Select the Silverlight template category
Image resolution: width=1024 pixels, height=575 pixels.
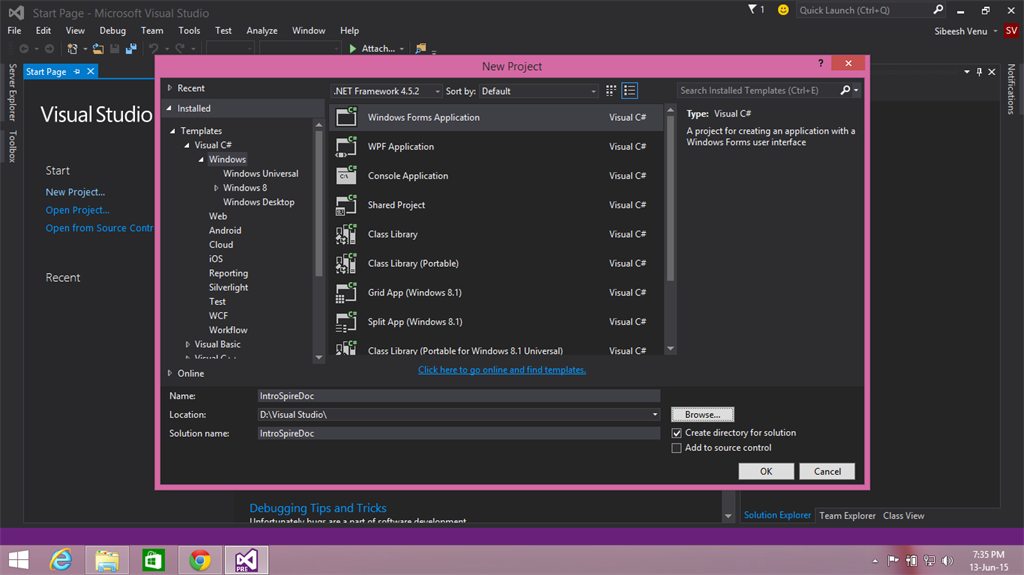[x=228, y=288]
